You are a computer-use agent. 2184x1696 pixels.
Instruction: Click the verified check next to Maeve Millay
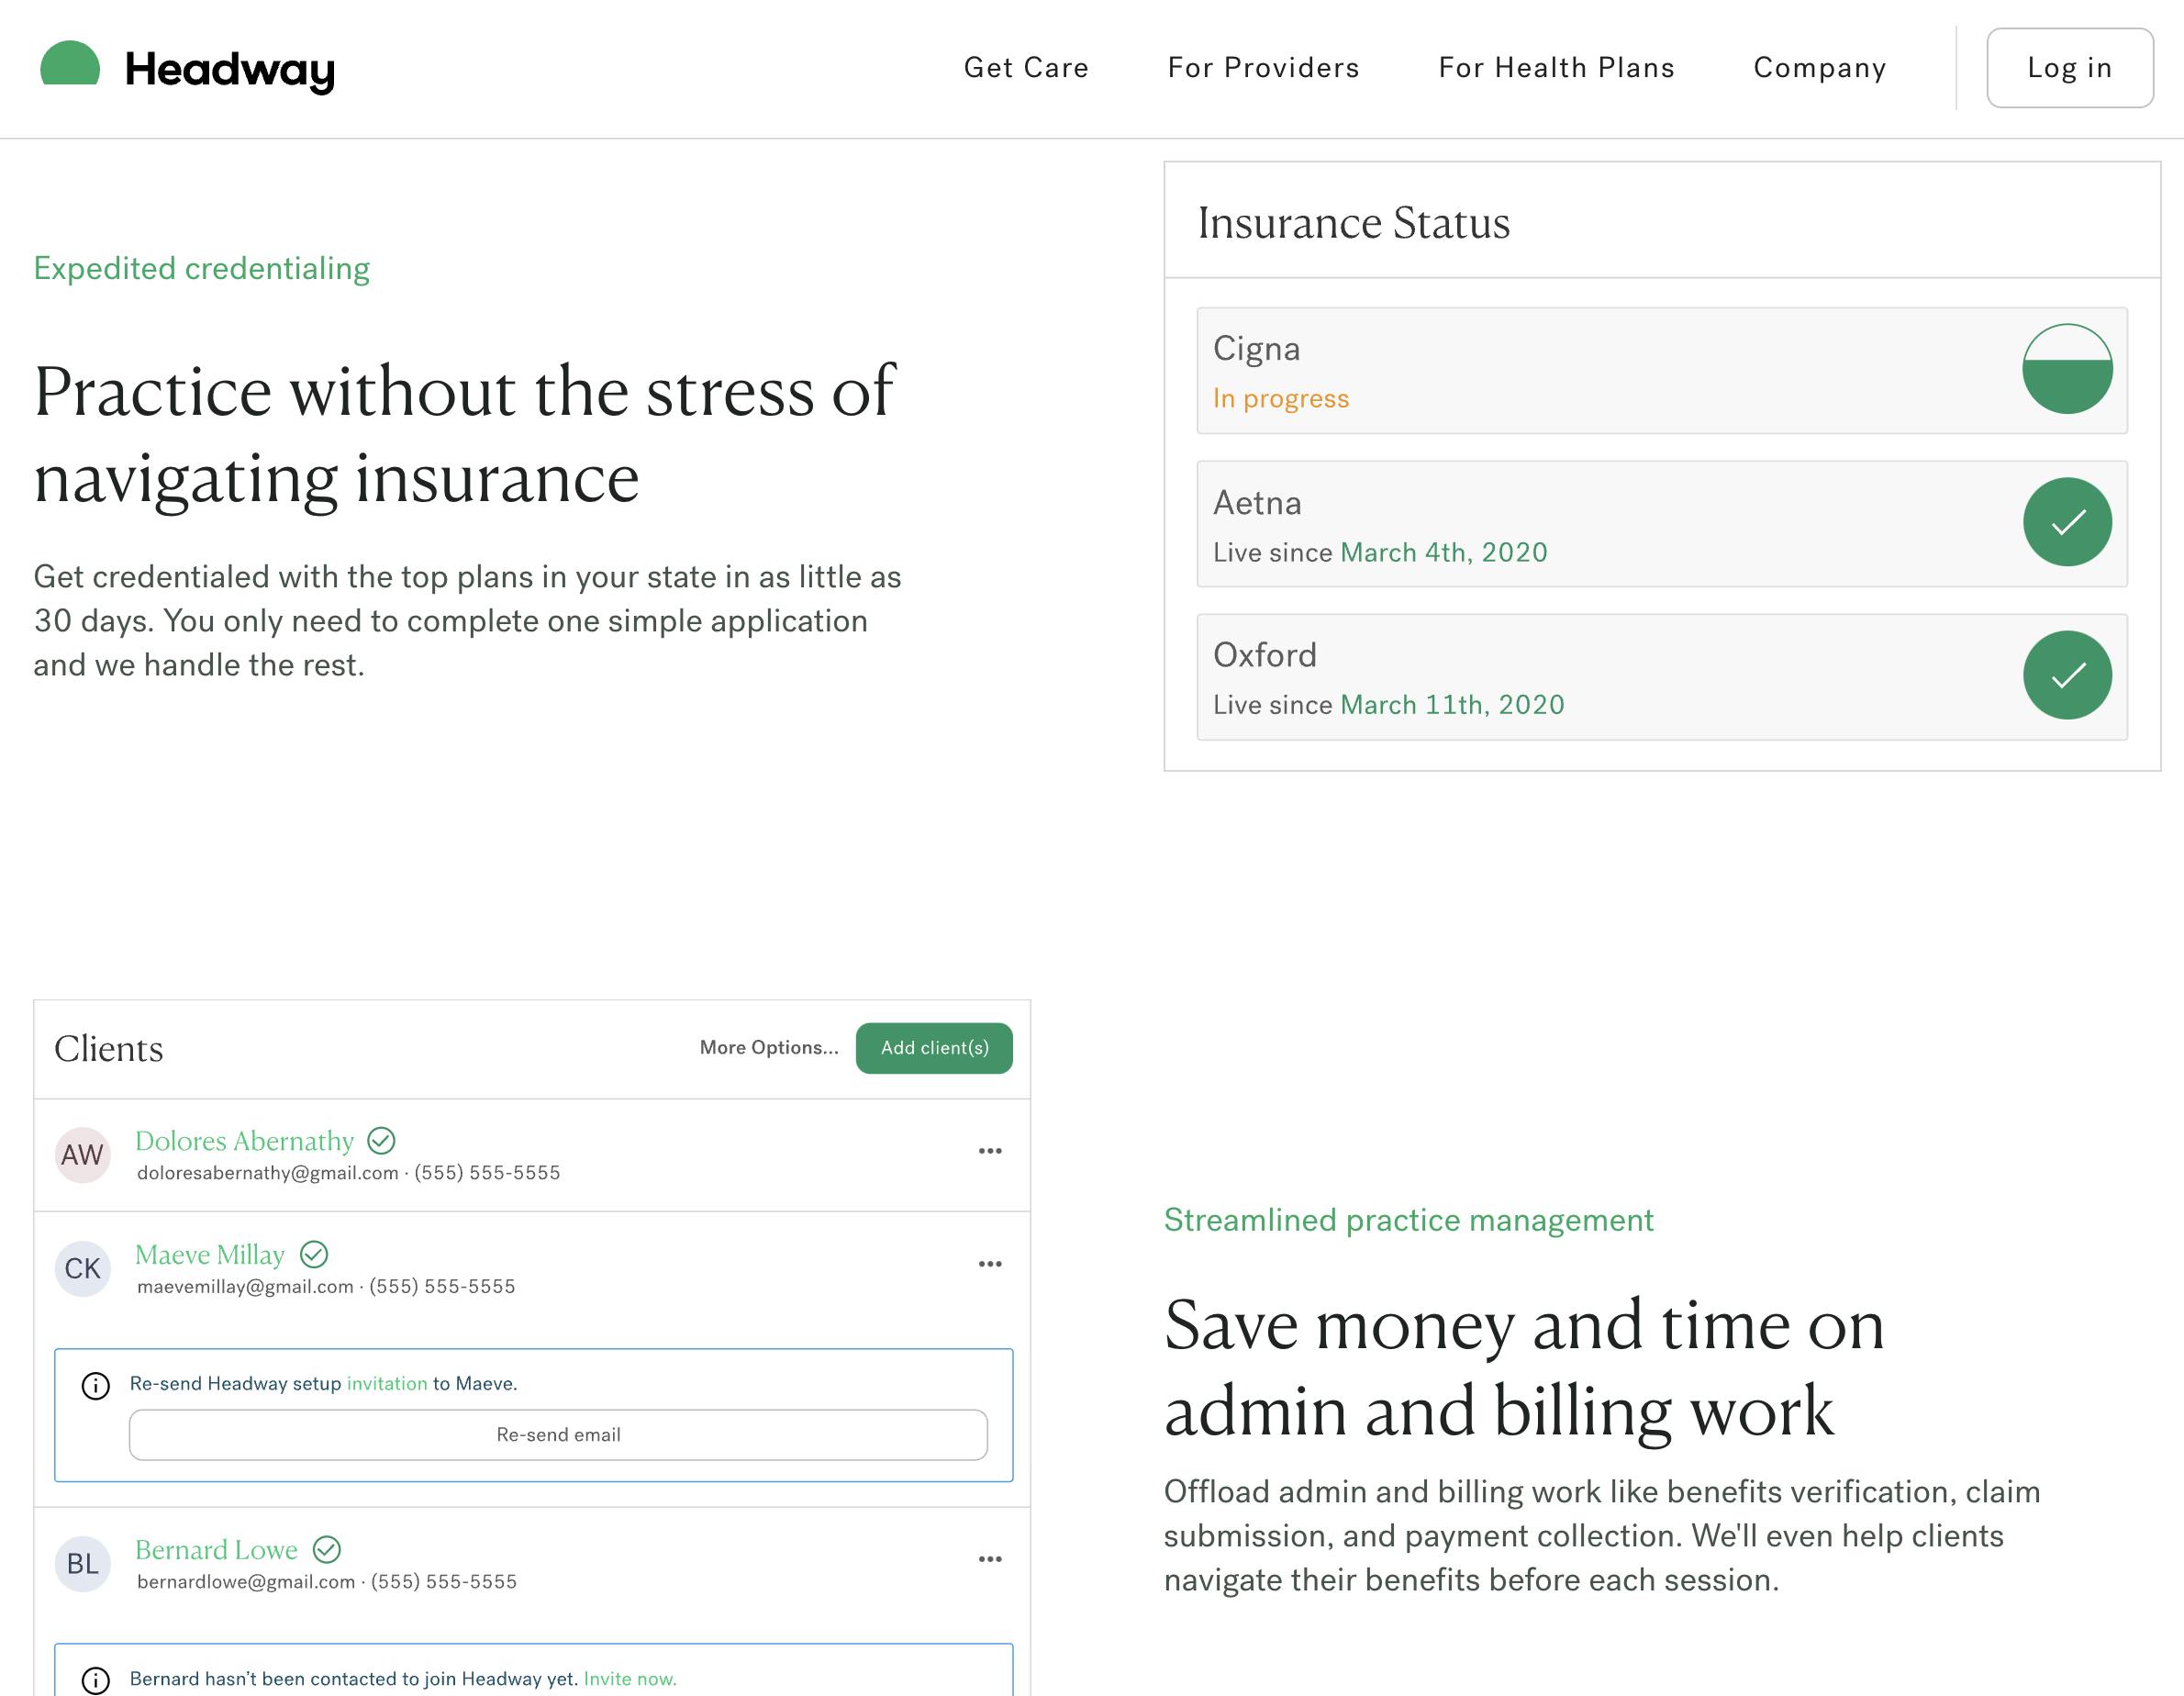(x=314, y=1254)
